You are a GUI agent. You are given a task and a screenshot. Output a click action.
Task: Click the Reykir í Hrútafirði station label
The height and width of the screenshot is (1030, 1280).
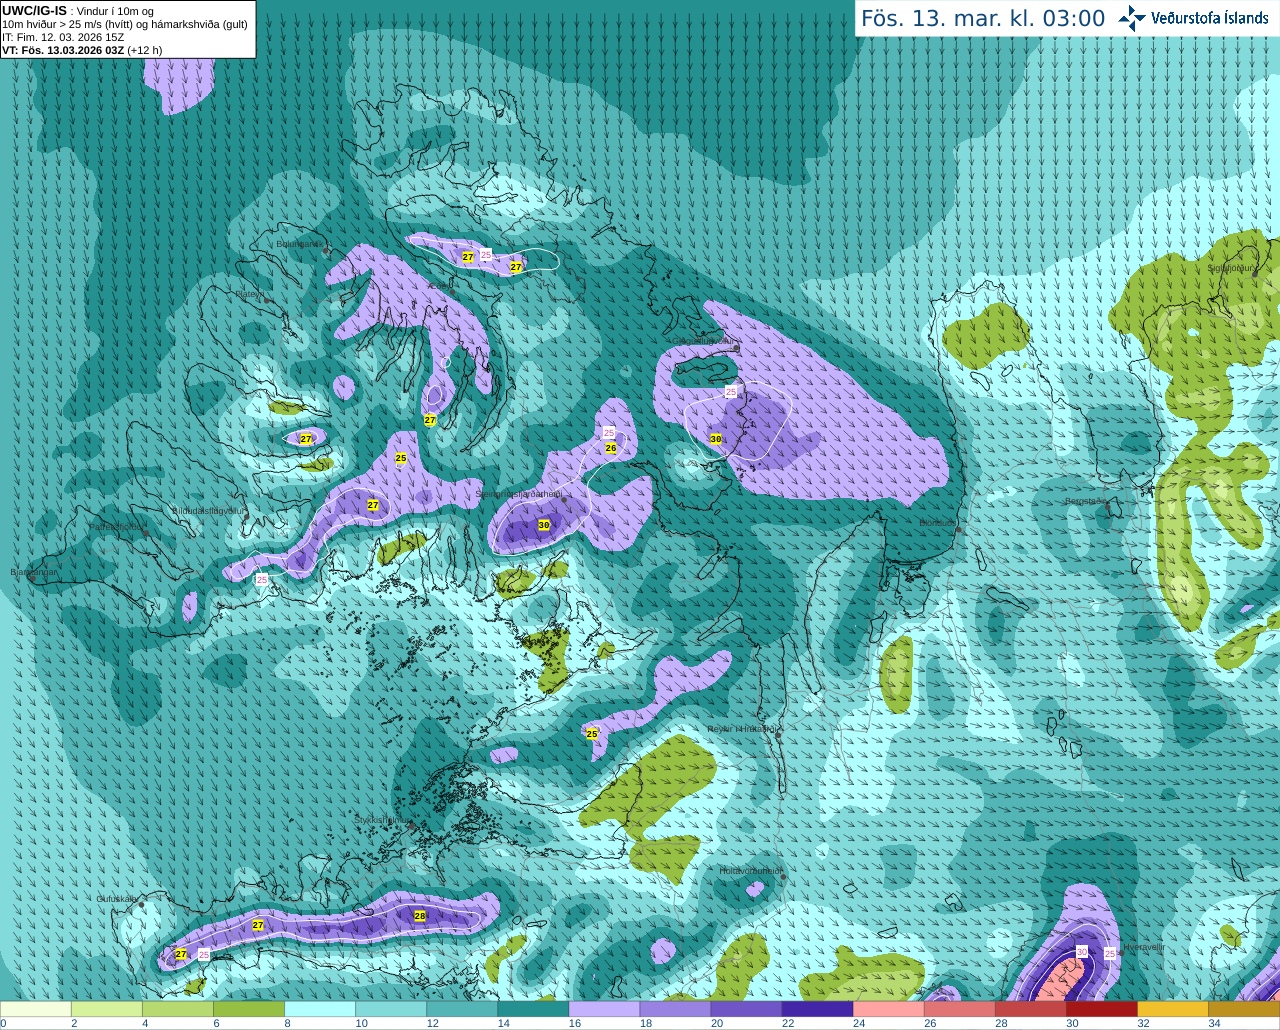(x=742, y=729)
